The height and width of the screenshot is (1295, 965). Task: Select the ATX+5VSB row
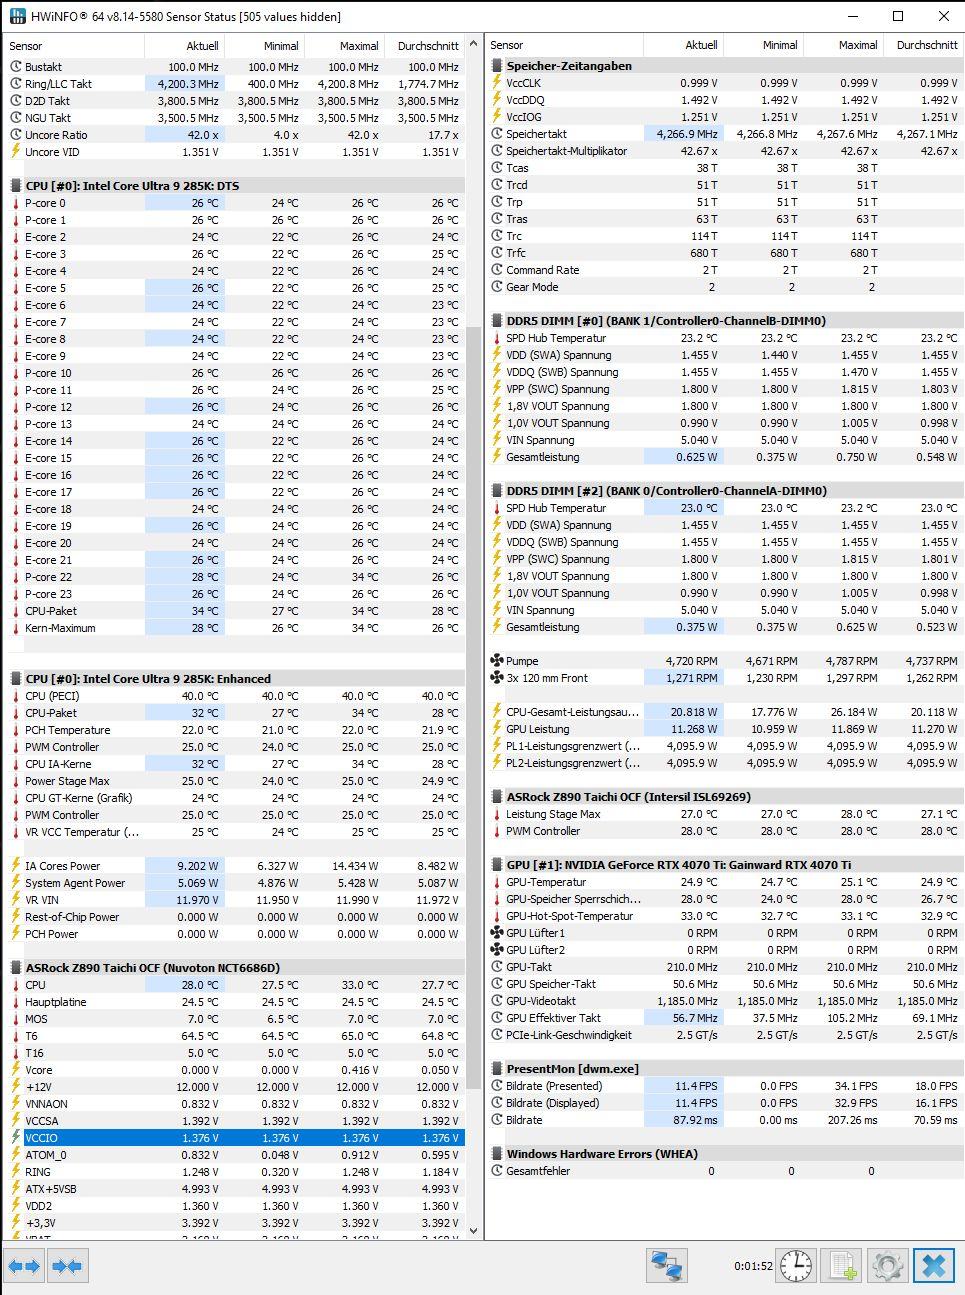tap(235, 1189)
